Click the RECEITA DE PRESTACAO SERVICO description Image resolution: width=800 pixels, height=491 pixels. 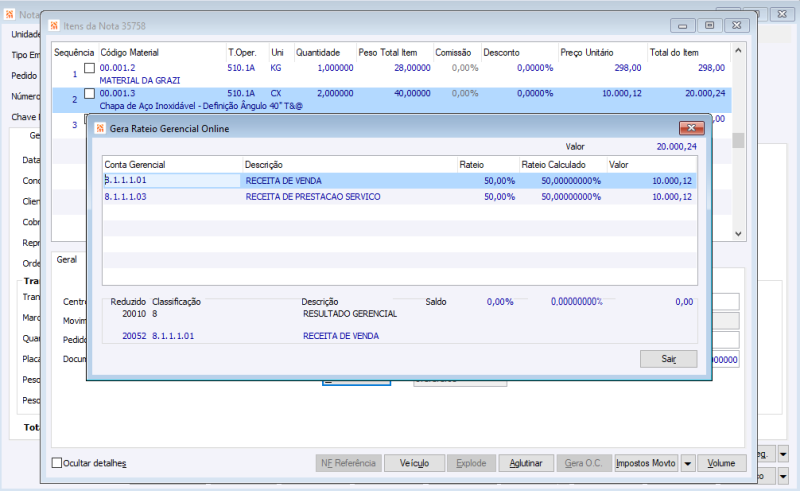pyautogui.click(x=313, y=197)
